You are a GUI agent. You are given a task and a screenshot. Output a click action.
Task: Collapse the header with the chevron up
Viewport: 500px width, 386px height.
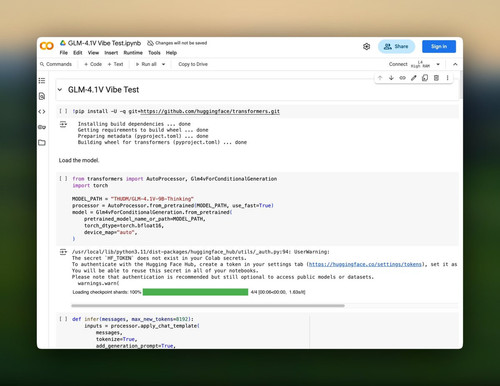point(455,64)
